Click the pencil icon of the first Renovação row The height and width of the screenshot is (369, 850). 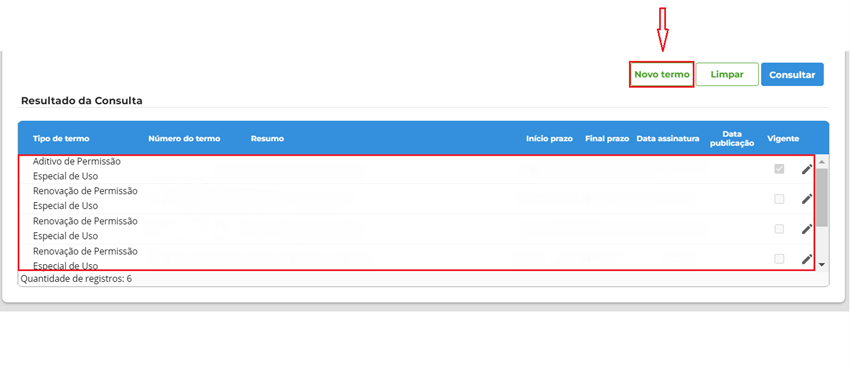click(807, 199)
